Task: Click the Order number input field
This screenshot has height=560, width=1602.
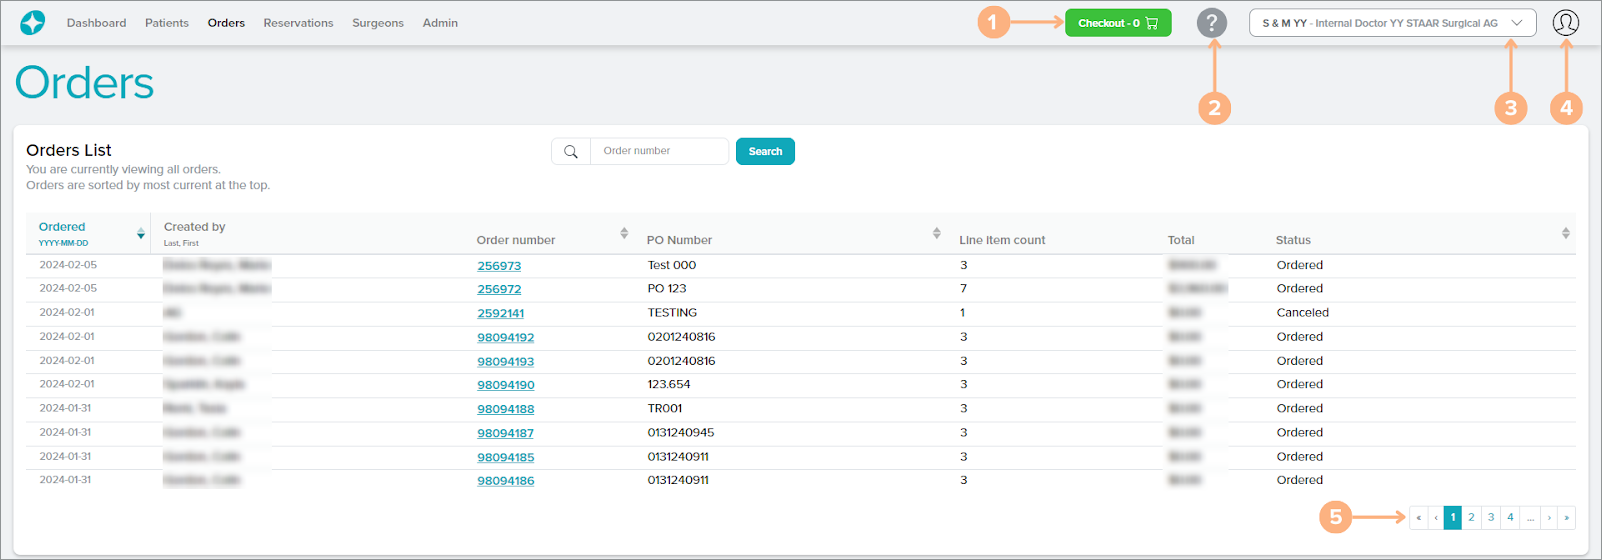Action: 659,152
